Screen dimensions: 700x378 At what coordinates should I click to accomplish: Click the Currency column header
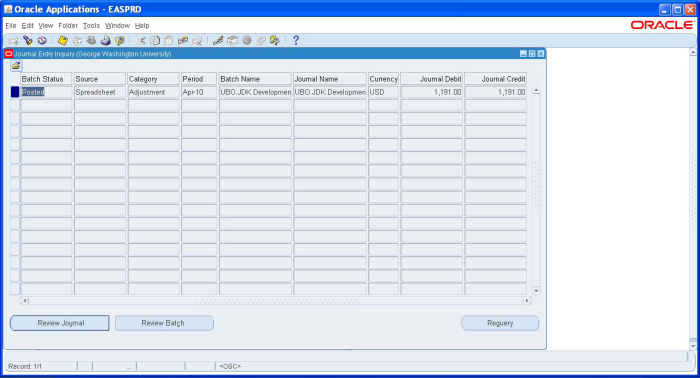pos(383,79)
